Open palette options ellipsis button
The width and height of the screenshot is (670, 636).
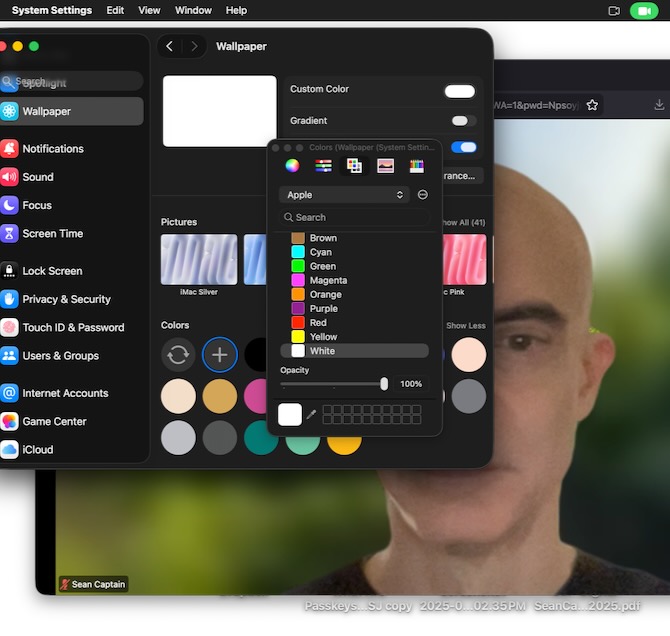423,195
